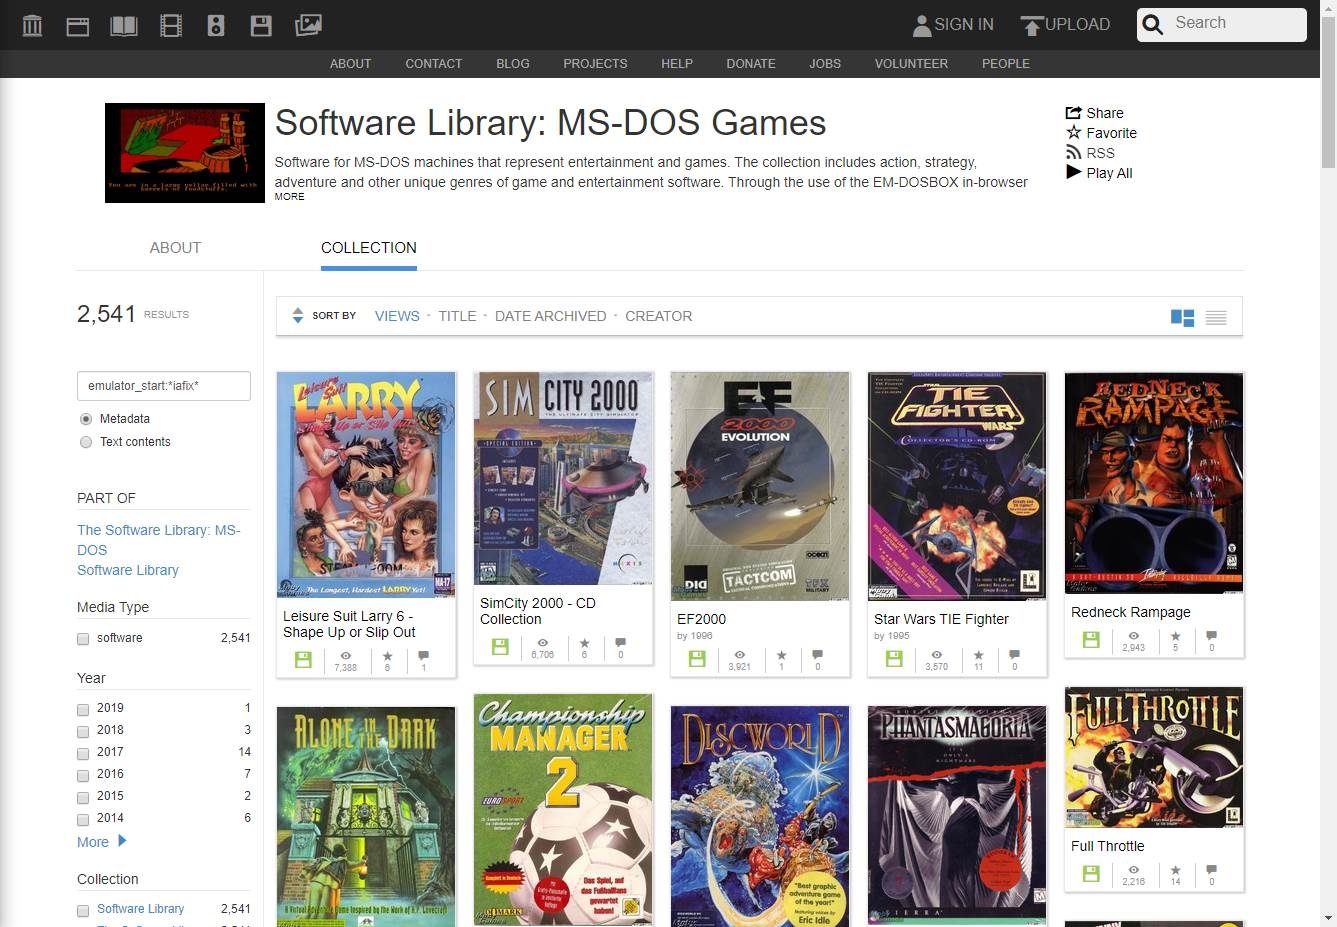This screenshot has width=1337, height=927.
Task: Open the Redneck Rampage cover thumbnail
Action: point(1154,484)
